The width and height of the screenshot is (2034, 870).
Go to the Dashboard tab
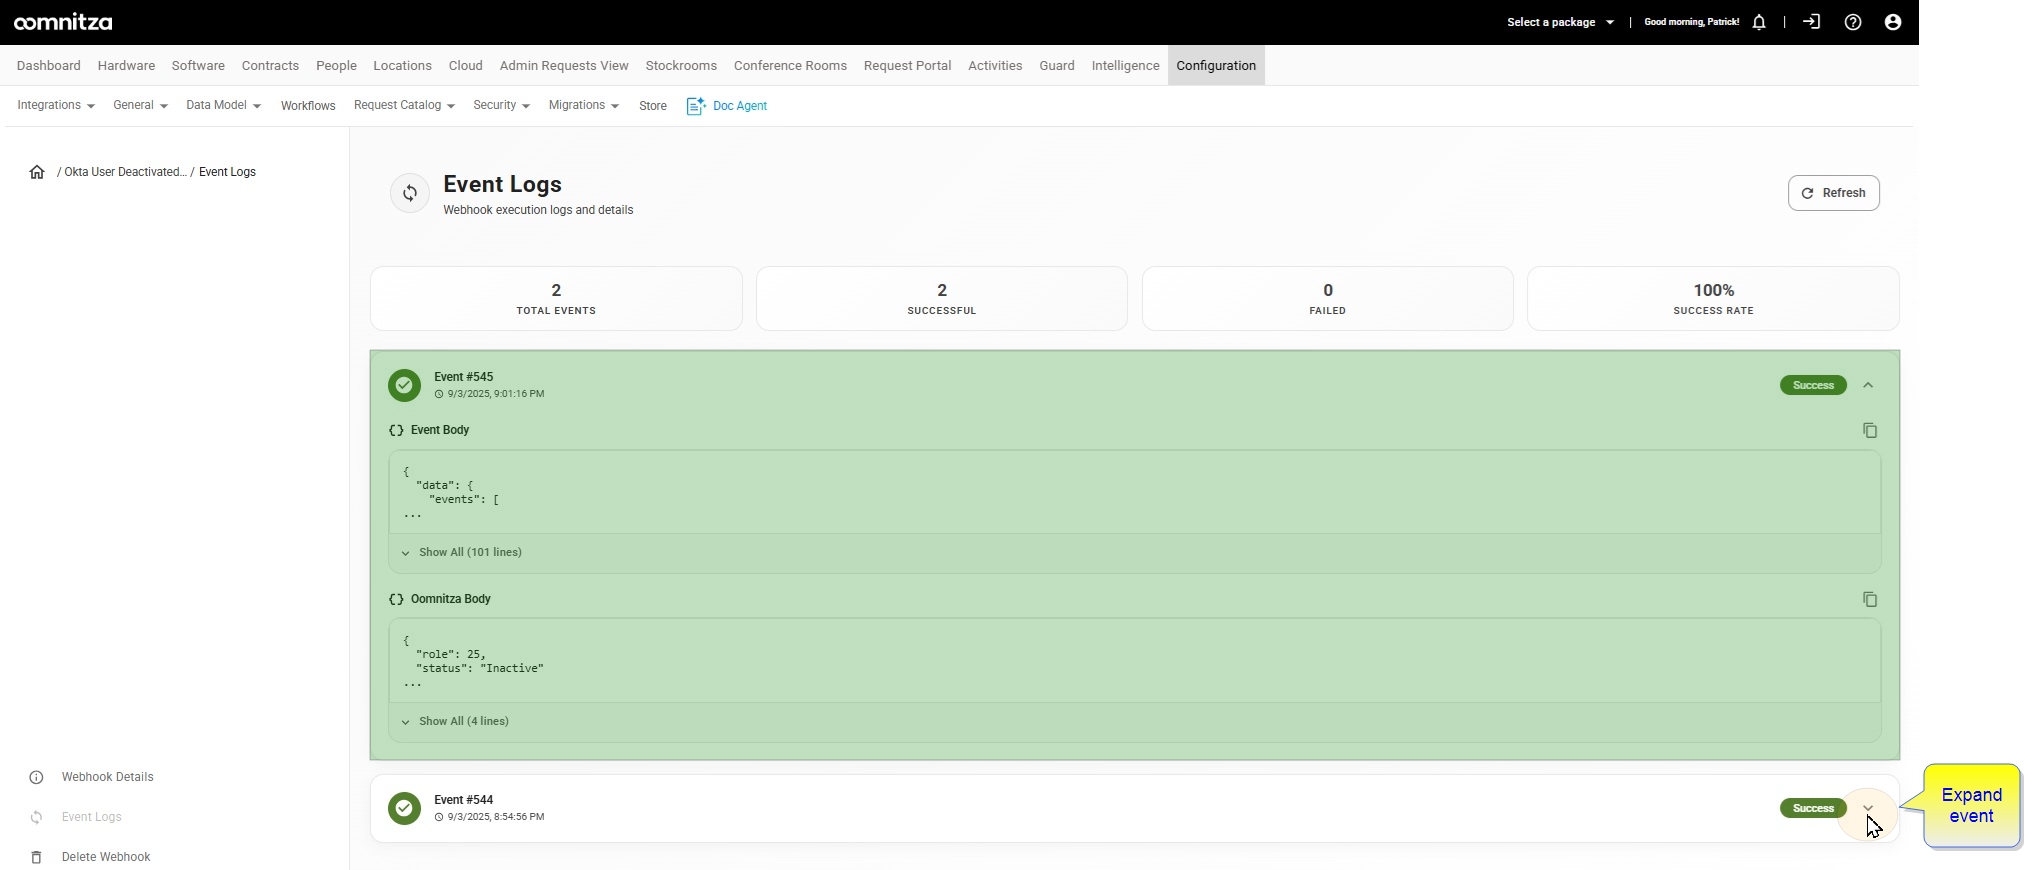coord(49,65)
